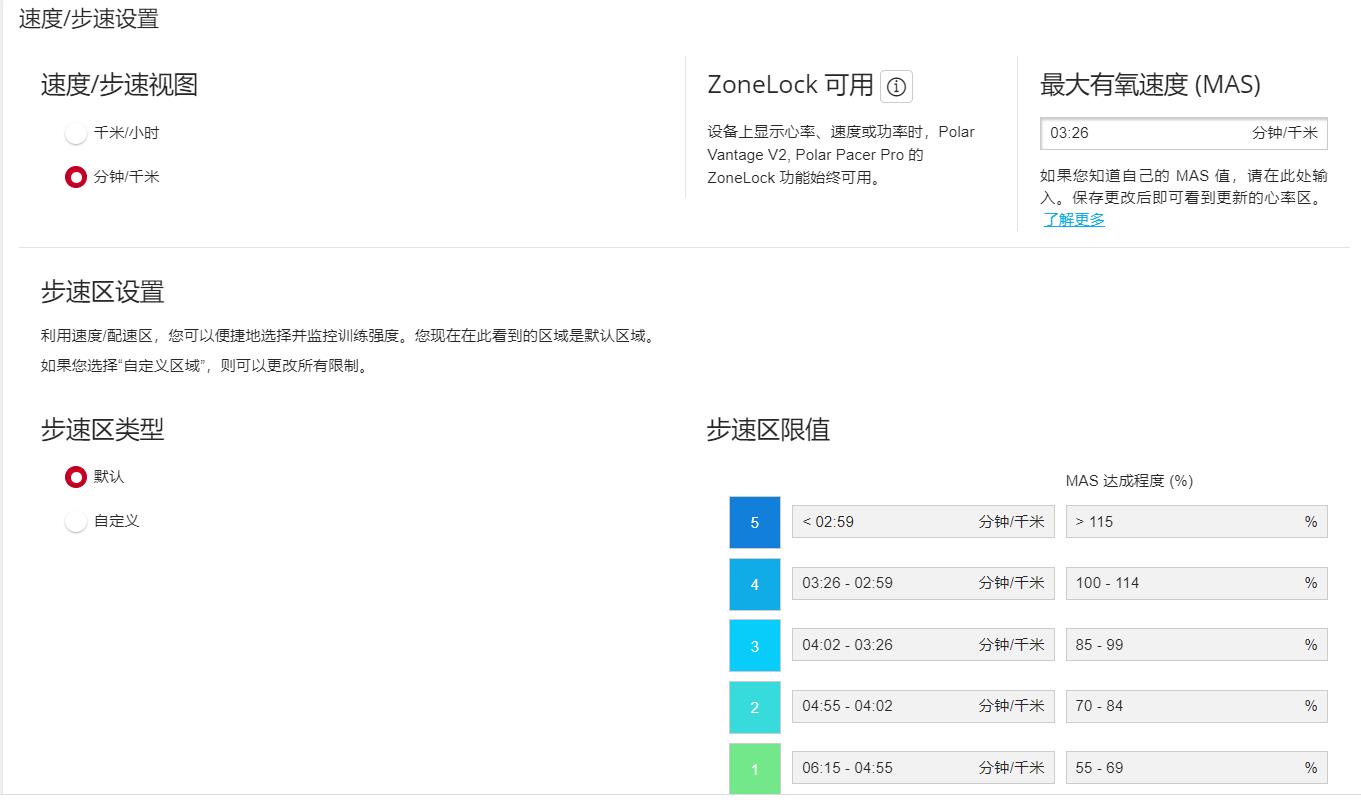Click the green zone 1 square
The width and height of the screenshot is (1361, 803).
pos(755,768)
